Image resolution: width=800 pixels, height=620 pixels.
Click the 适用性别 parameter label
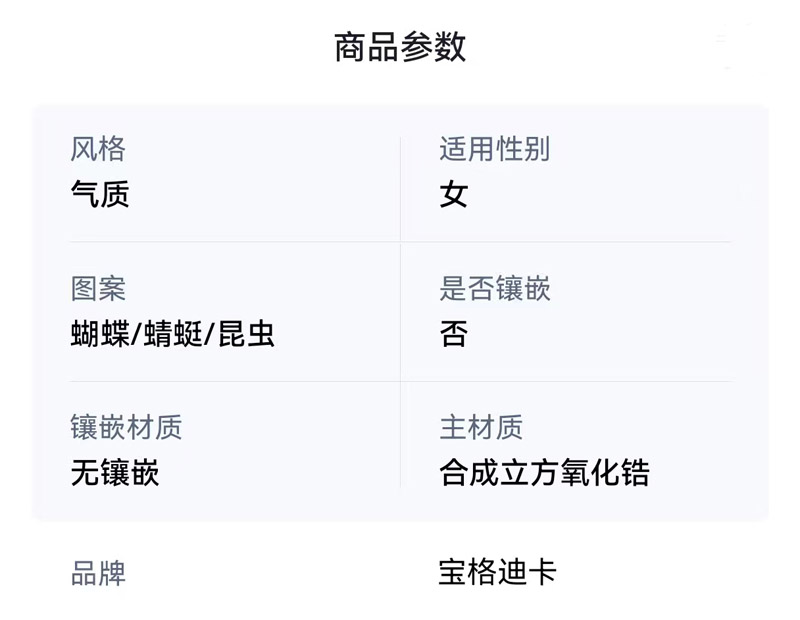[494, 150]
